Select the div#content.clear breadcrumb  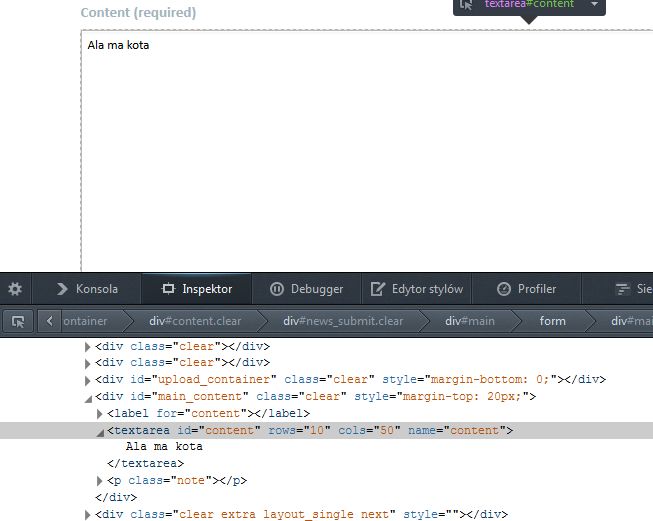coord(195,321)
